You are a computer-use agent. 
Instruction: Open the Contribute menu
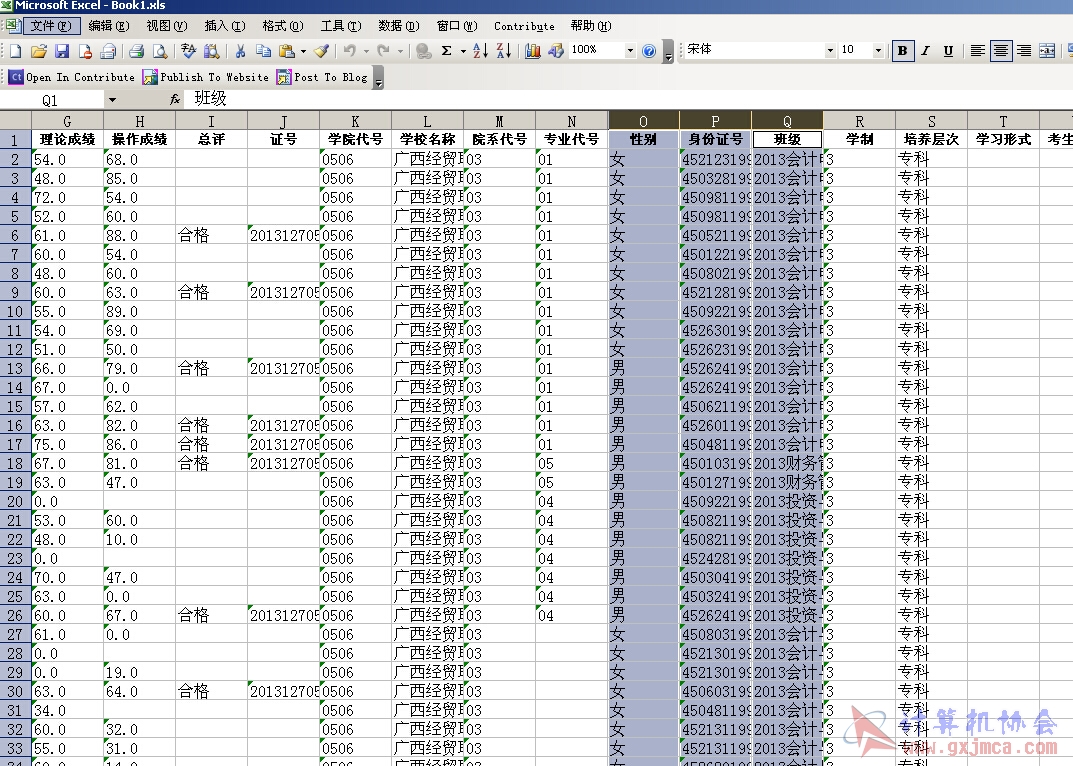tap(524, 26)
